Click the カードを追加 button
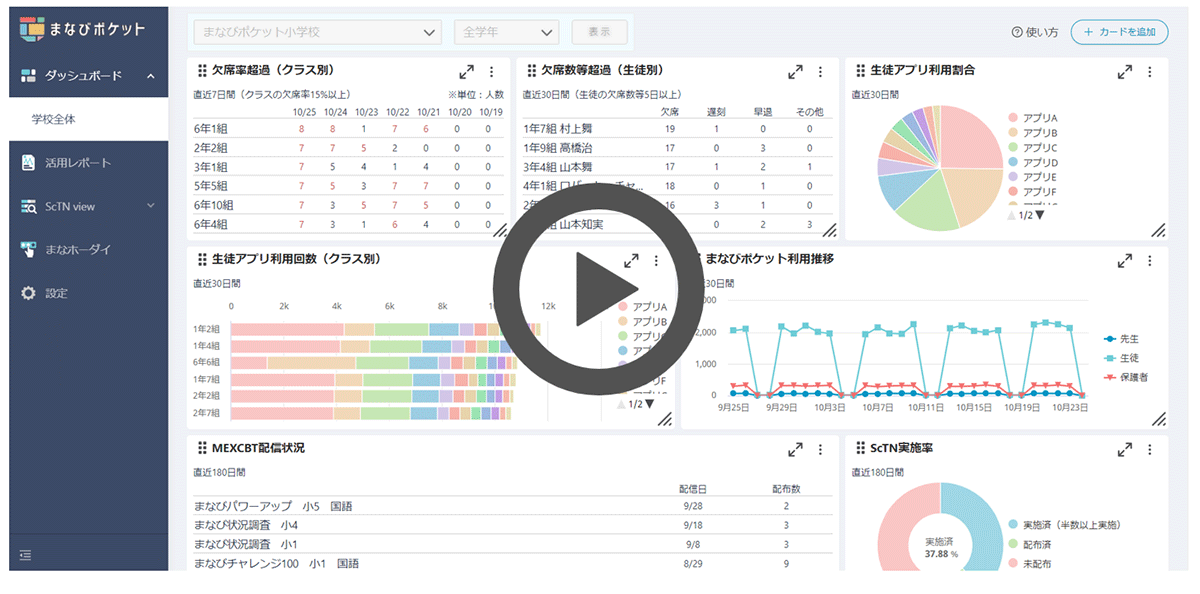The width and height of the screenshot is (1200, 594). (x=1119, y=33)
